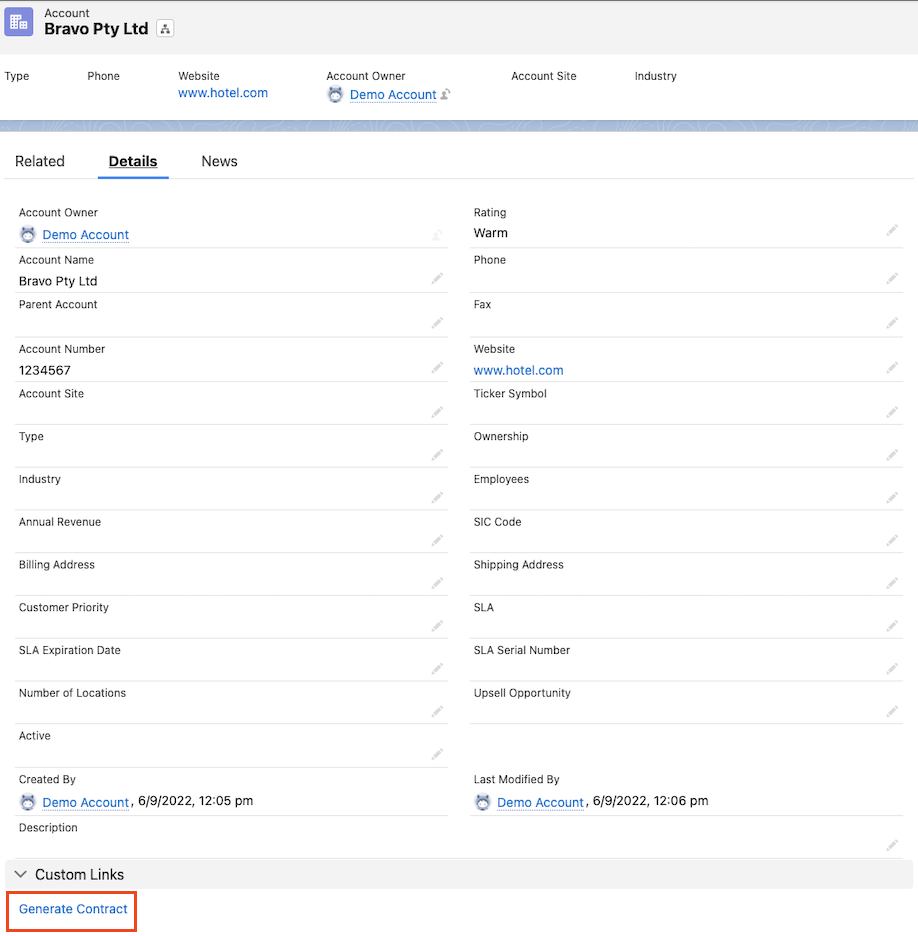Click the Account building icon in header

[19, 22]
